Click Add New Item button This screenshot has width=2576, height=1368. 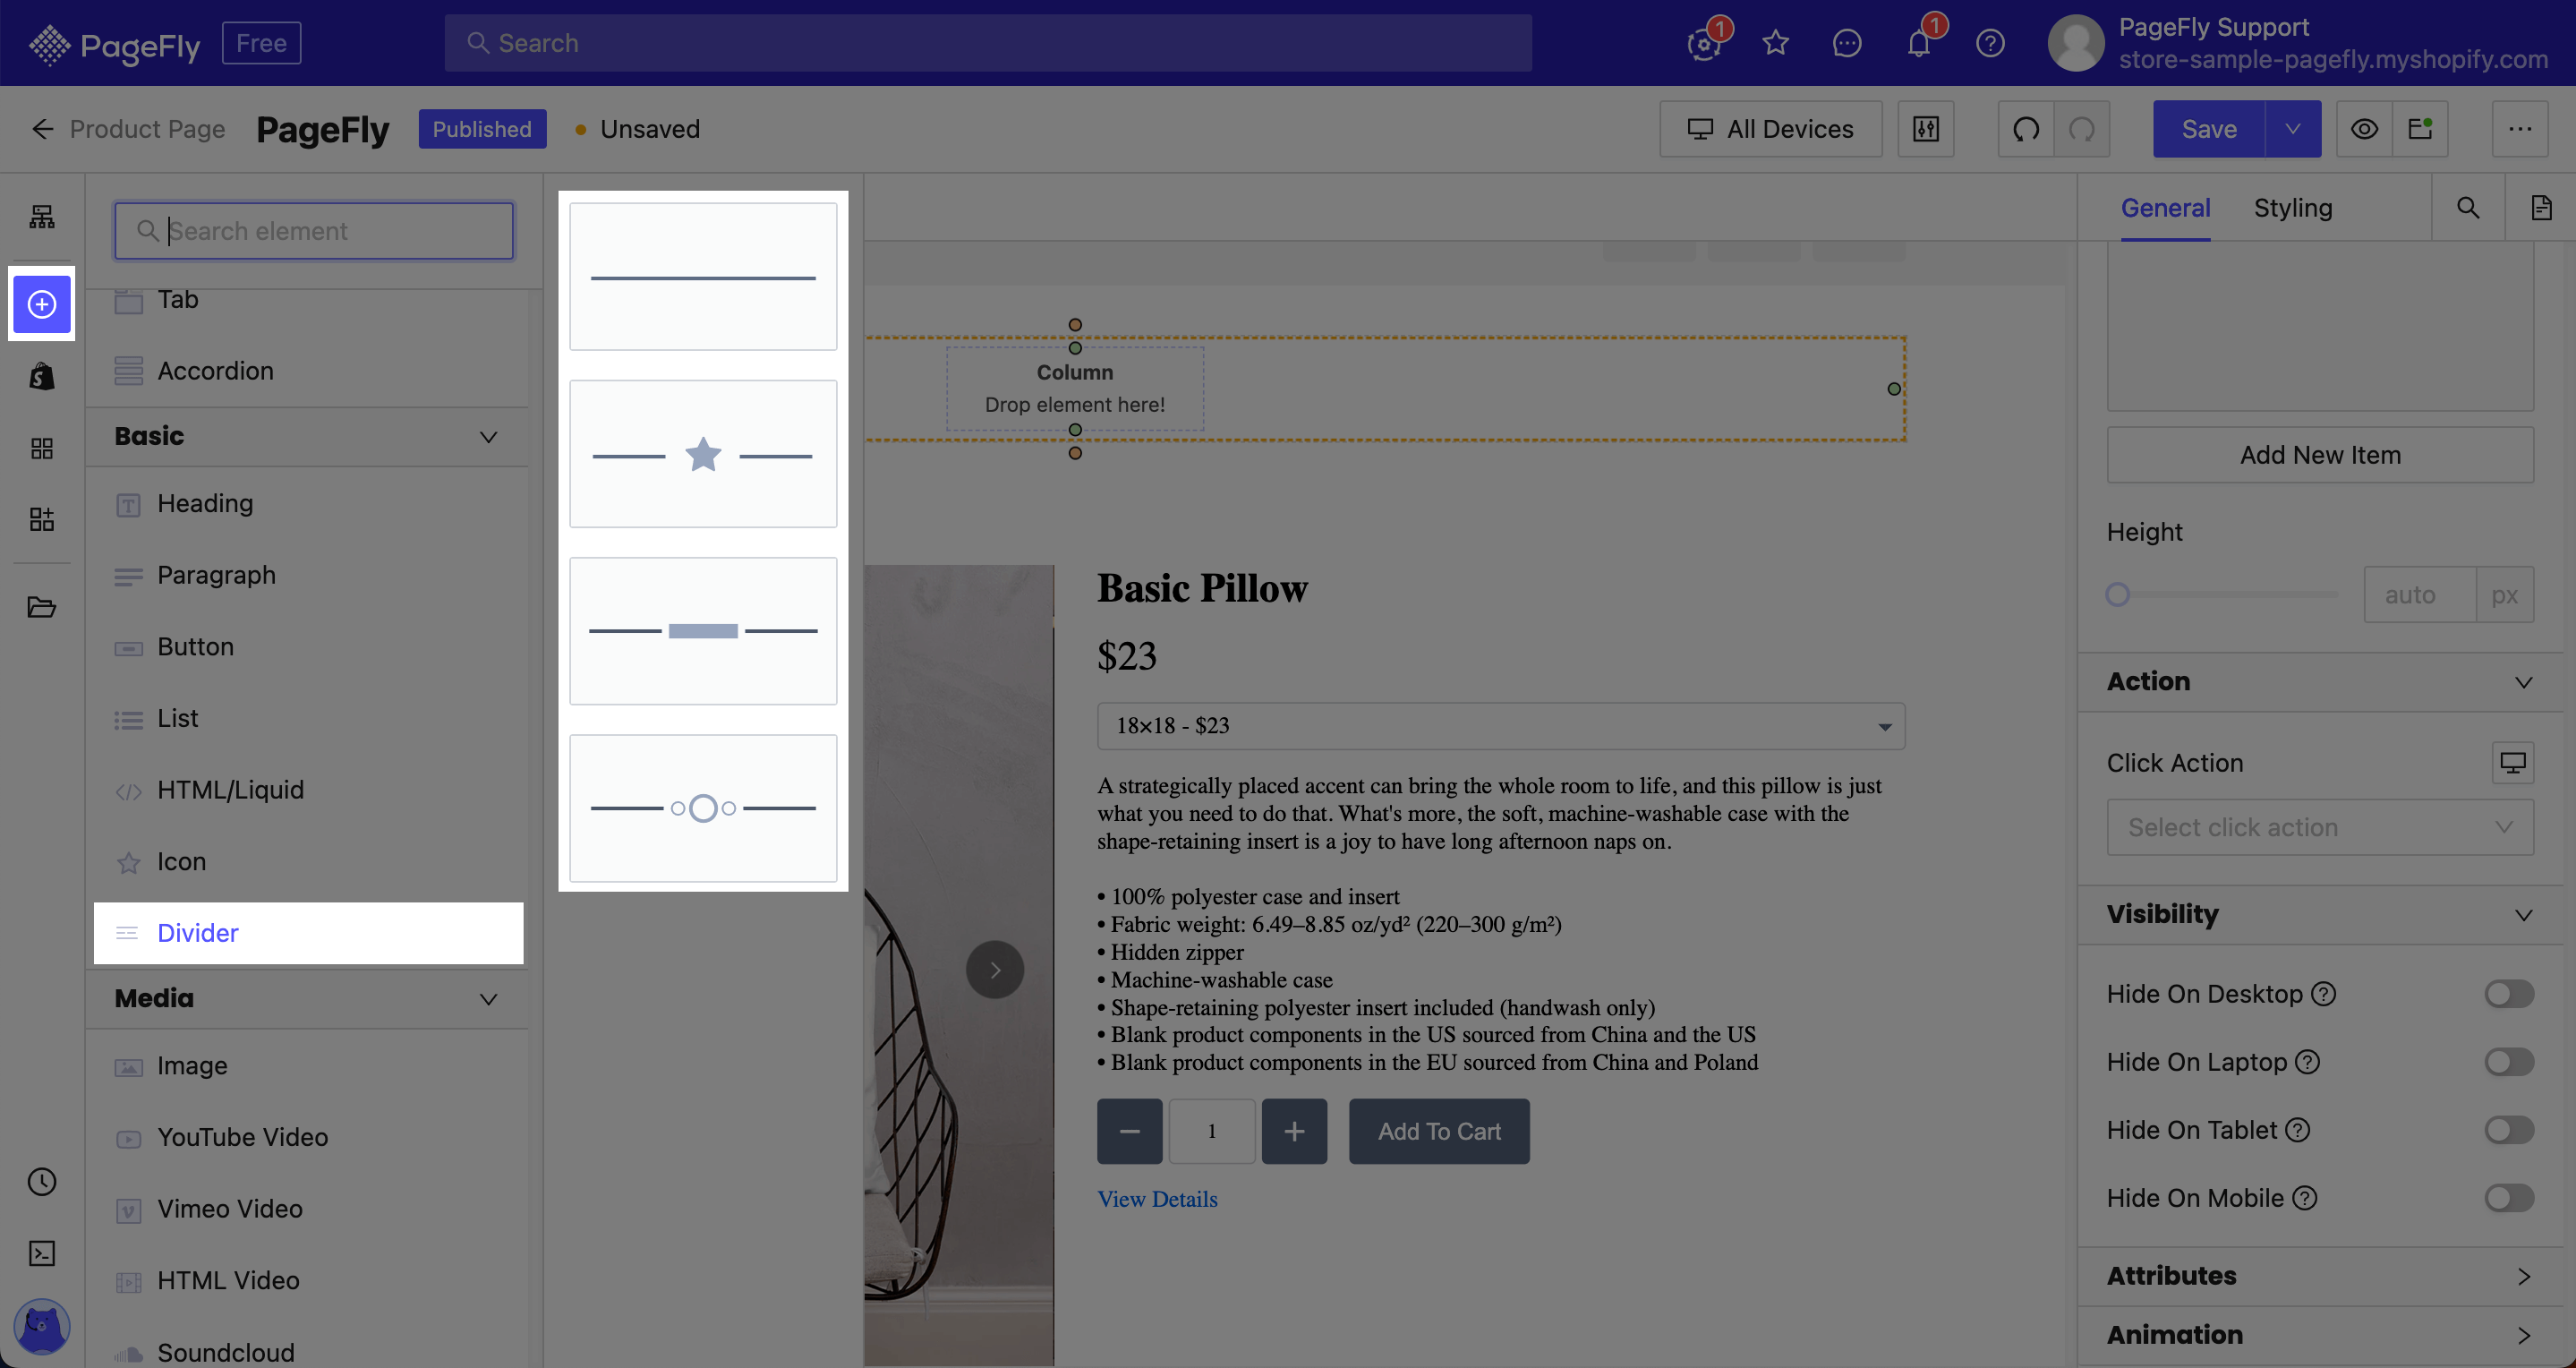point(2320,455)
